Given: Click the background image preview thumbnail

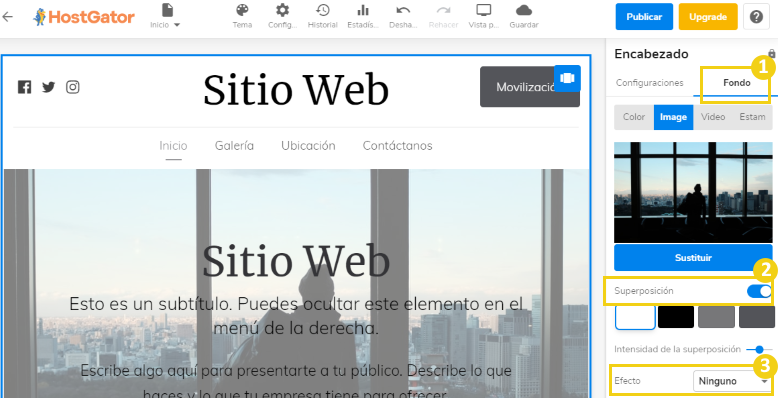Looking at the screenshot, I should (x=693, y=192).
